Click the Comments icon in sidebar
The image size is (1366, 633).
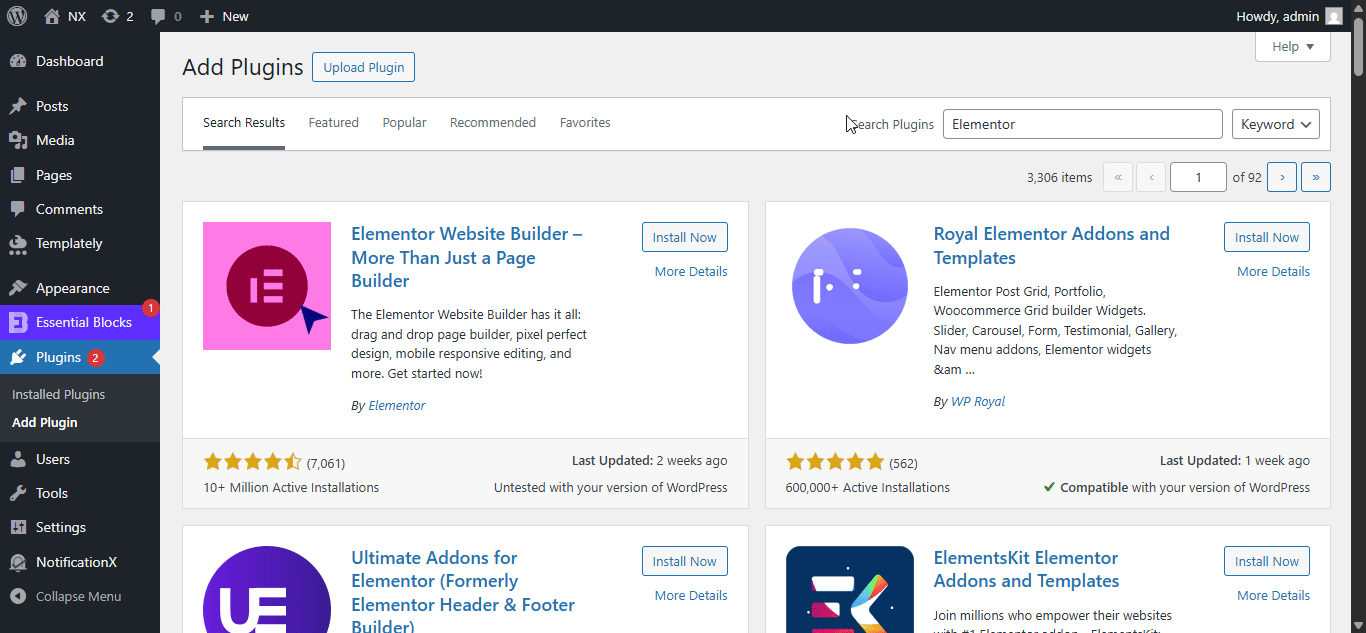click(x=18, y=209)
